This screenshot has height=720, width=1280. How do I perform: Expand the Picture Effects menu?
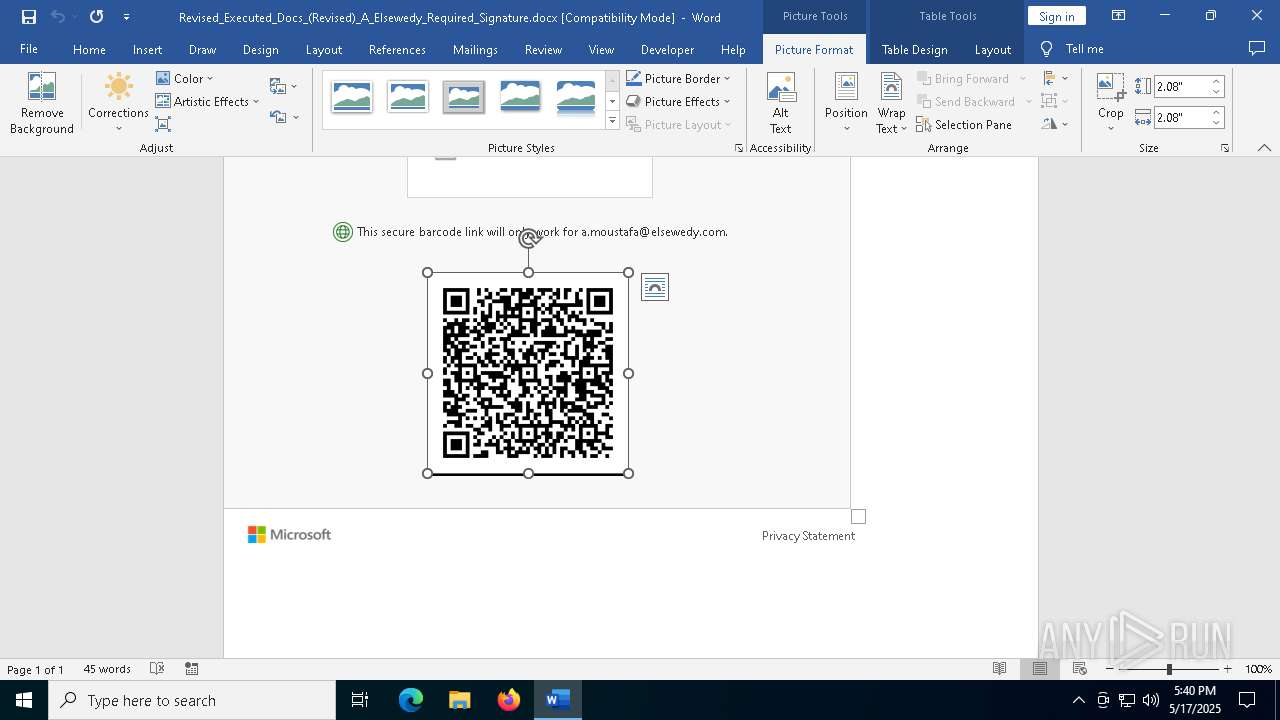click(x=678, y=101)
